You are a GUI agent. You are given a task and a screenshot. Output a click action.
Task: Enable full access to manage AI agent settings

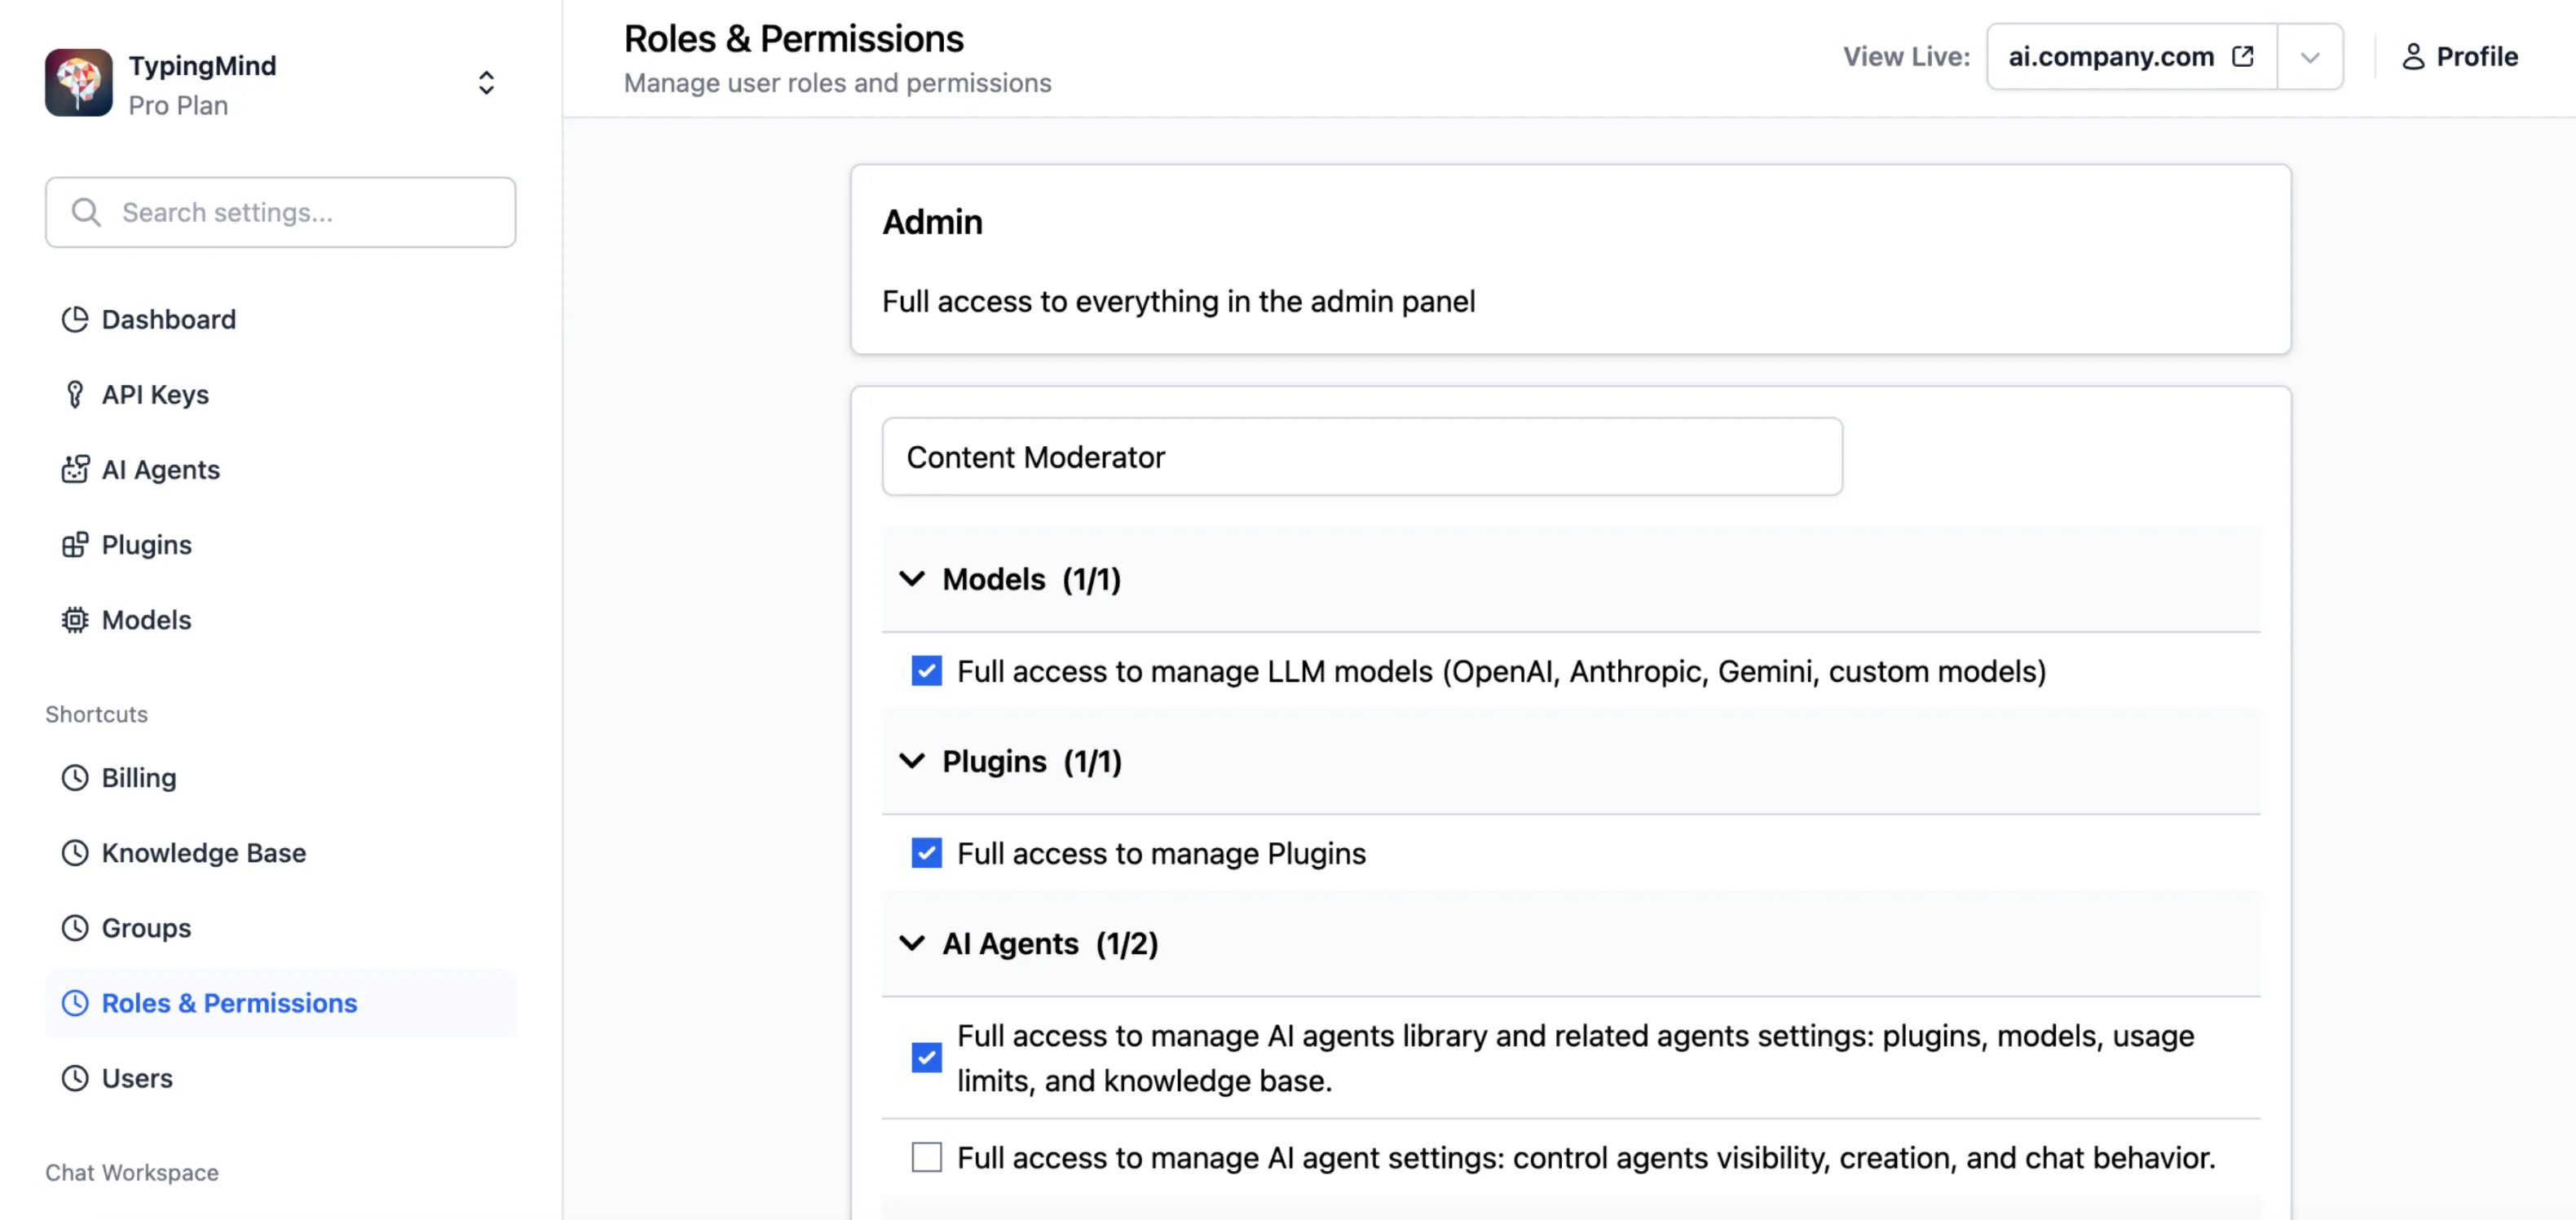click(926, 1157)
